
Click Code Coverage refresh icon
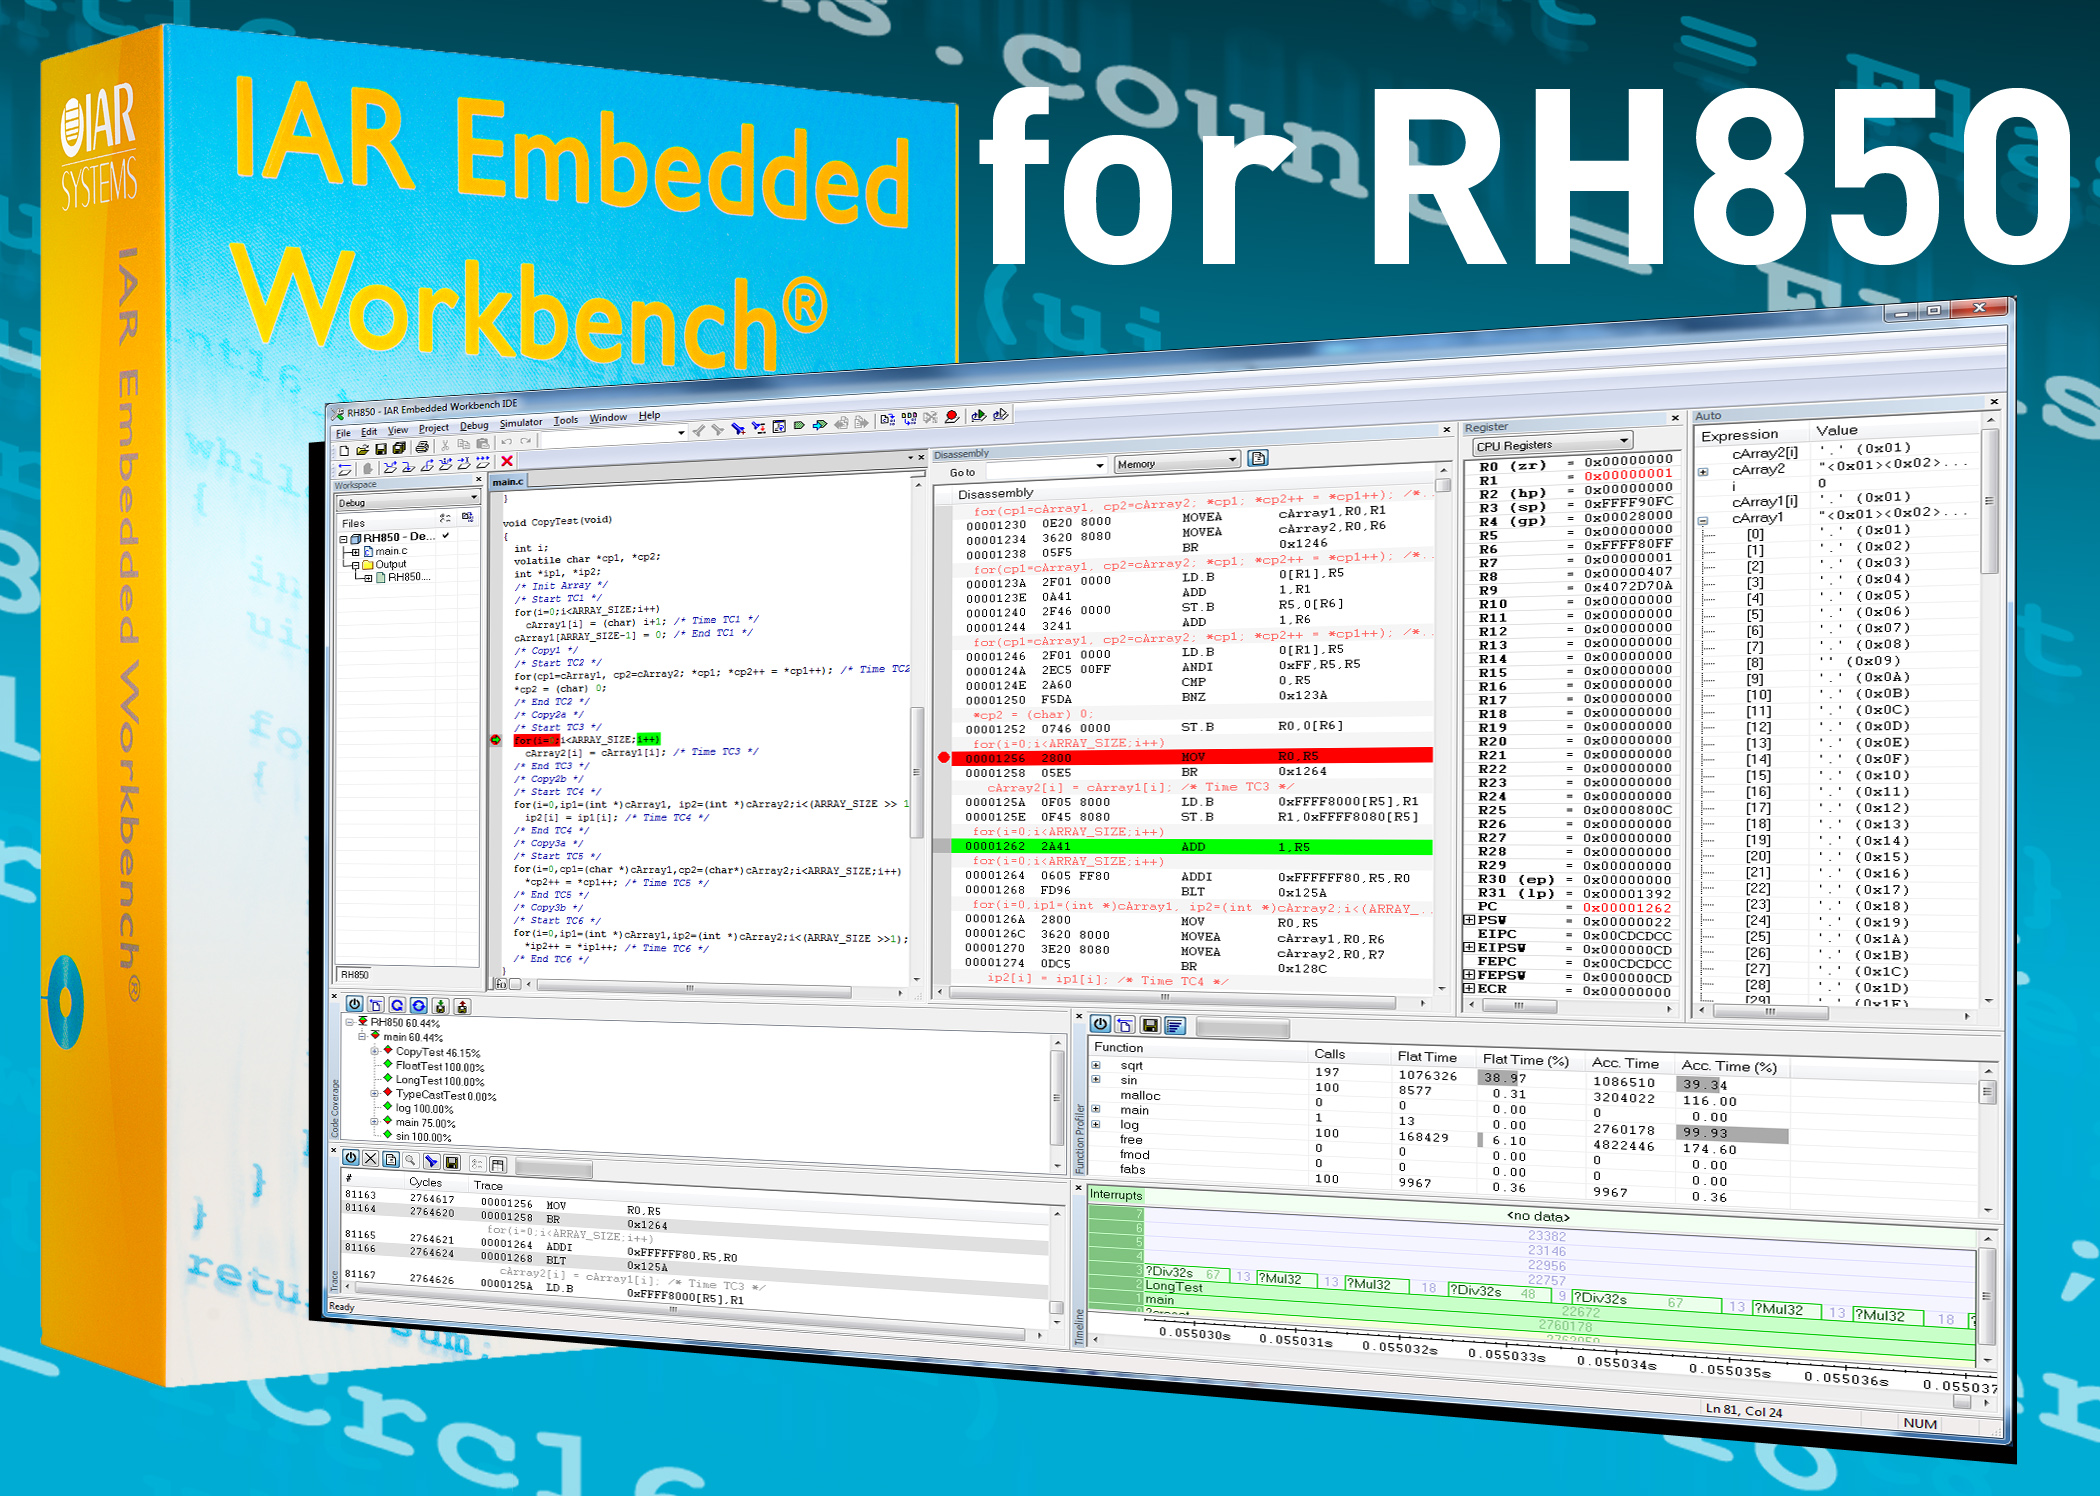[x=397, y=1005]
